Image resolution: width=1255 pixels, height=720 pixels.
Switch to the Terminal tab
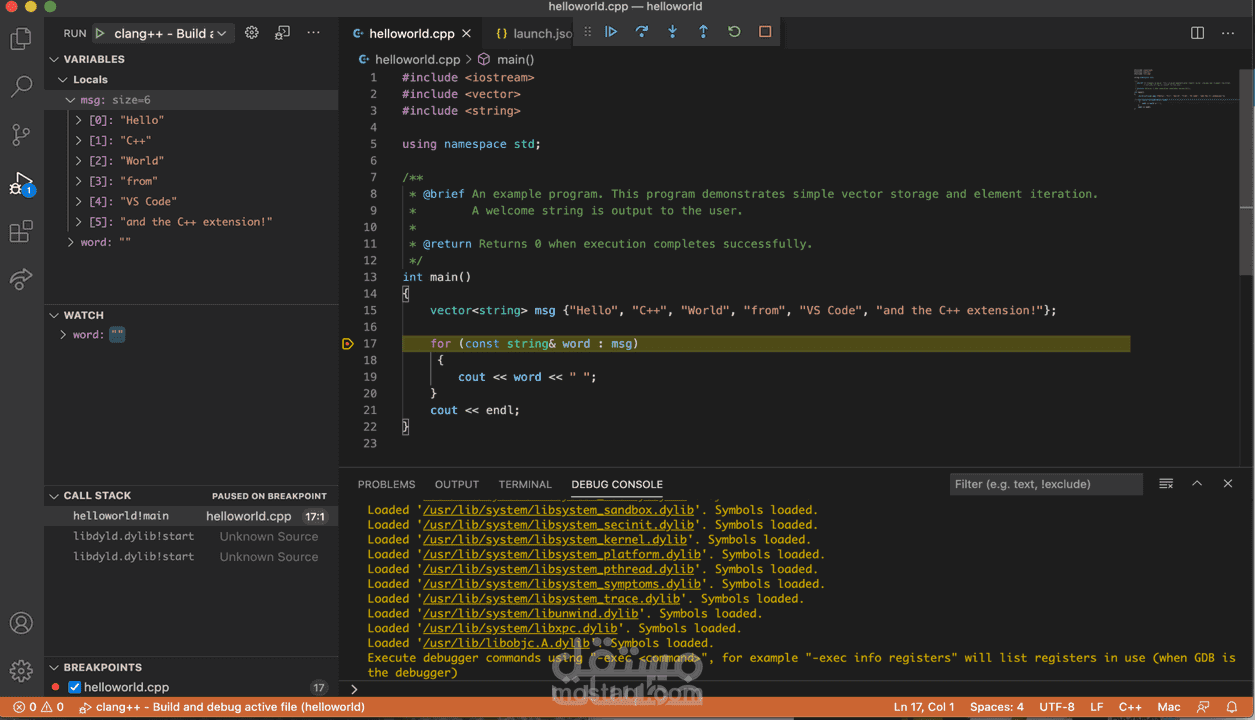tap(525, 484)
